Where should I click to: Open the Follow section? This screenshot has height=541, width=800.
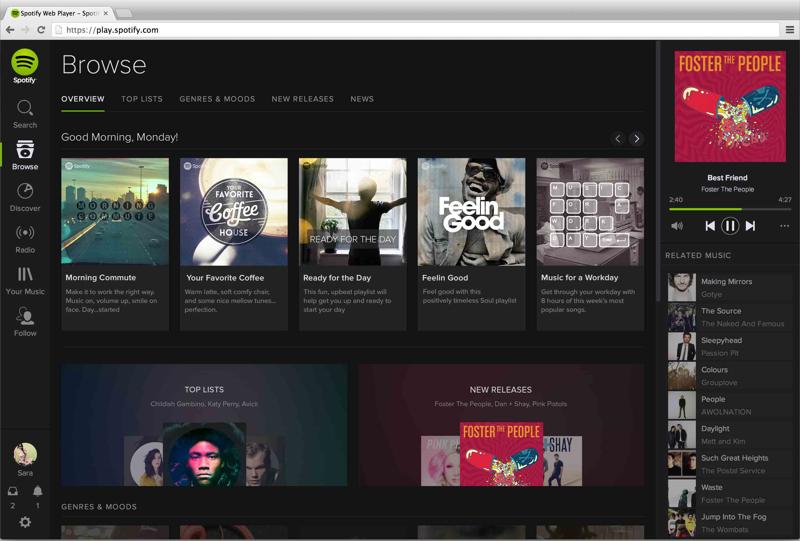pos(24,322)
